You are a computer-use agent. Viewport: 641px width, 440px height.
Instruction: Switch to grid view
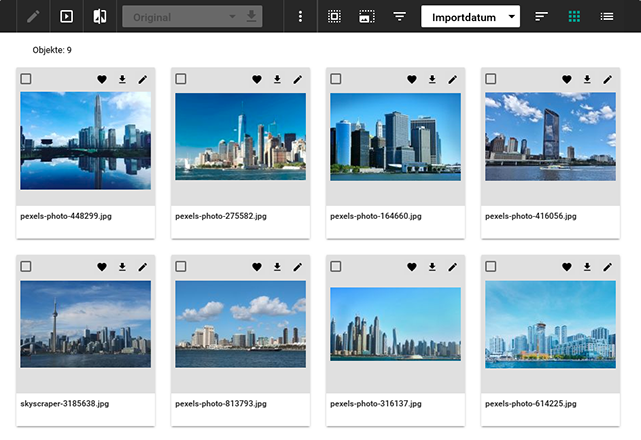(x=574, y=16)
